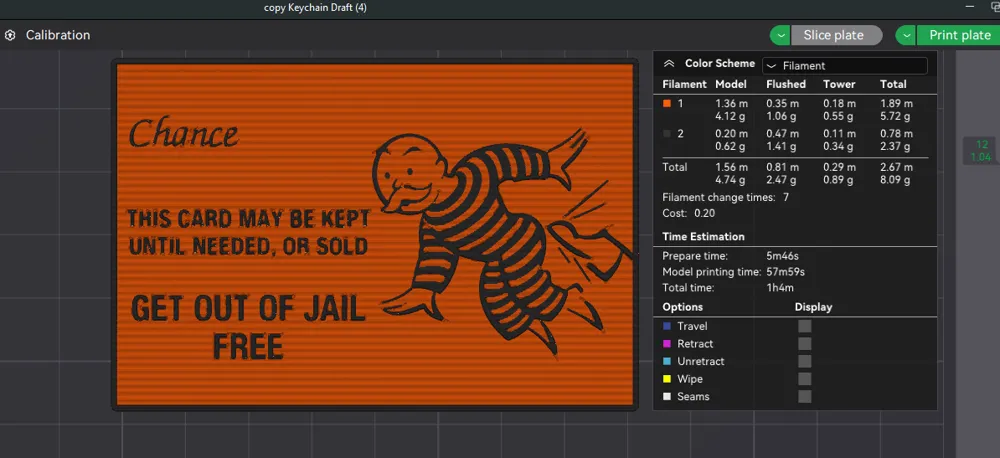
Task: Click the sliced Chance card preview
Action: pyautogui.click(x=375, y=235)
